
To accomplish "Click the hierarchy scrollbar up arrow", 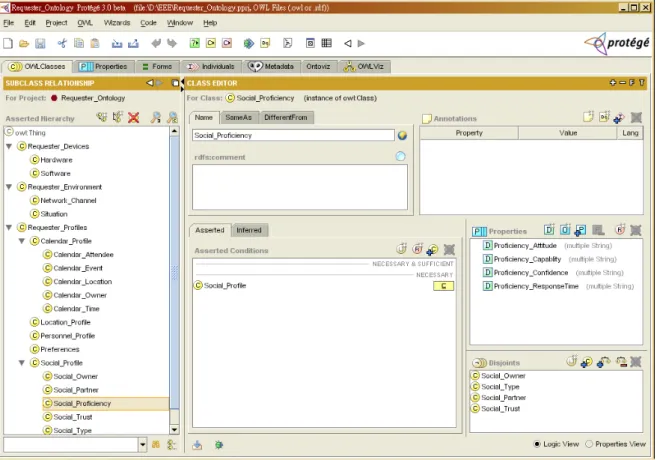I will pyautogui.click(x=174, y=131).
